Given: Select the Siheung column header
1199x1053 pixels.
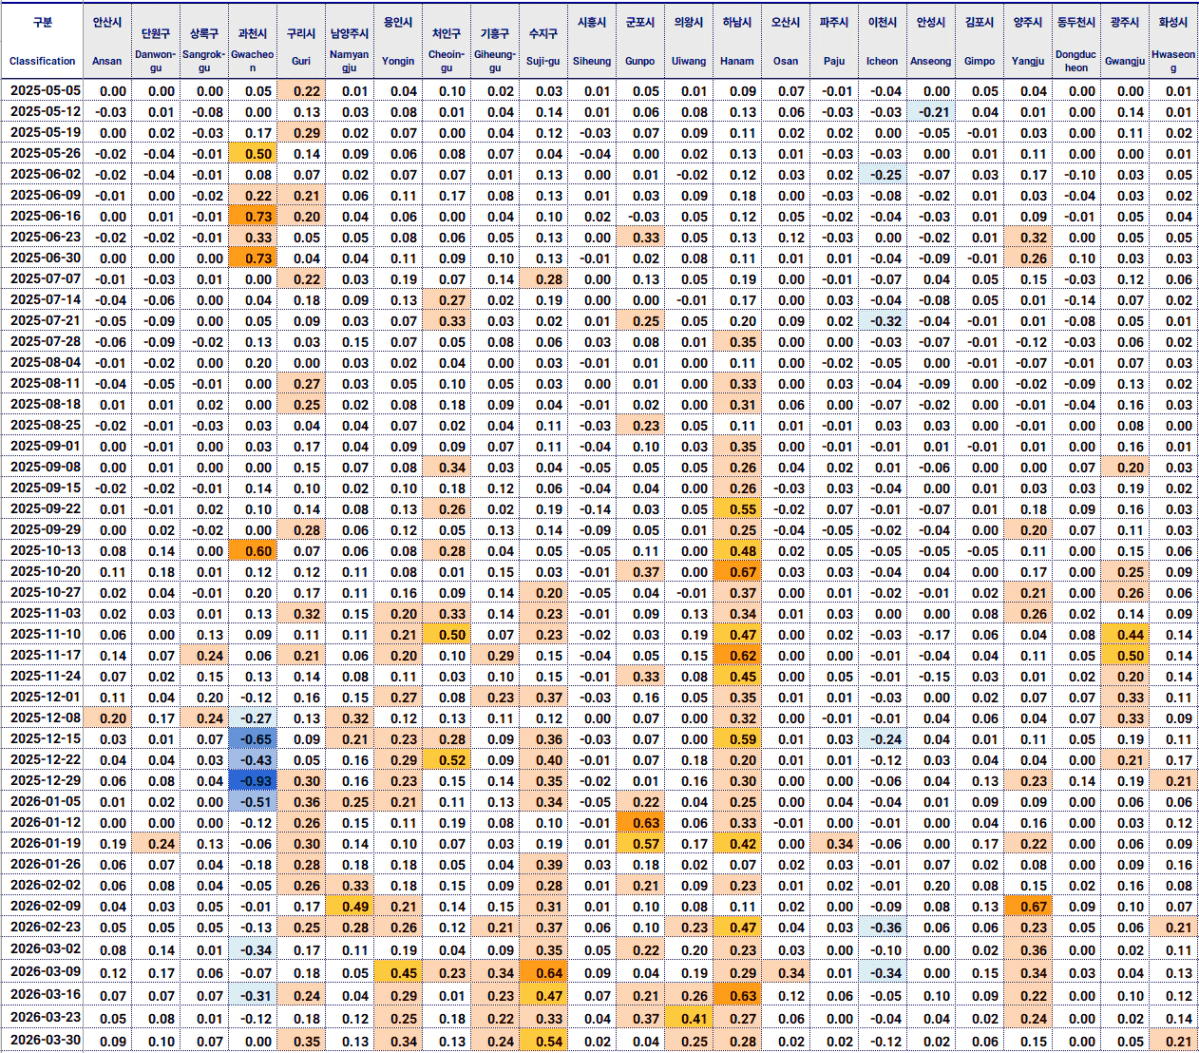Looking at the screenshot, I should 592,41.
